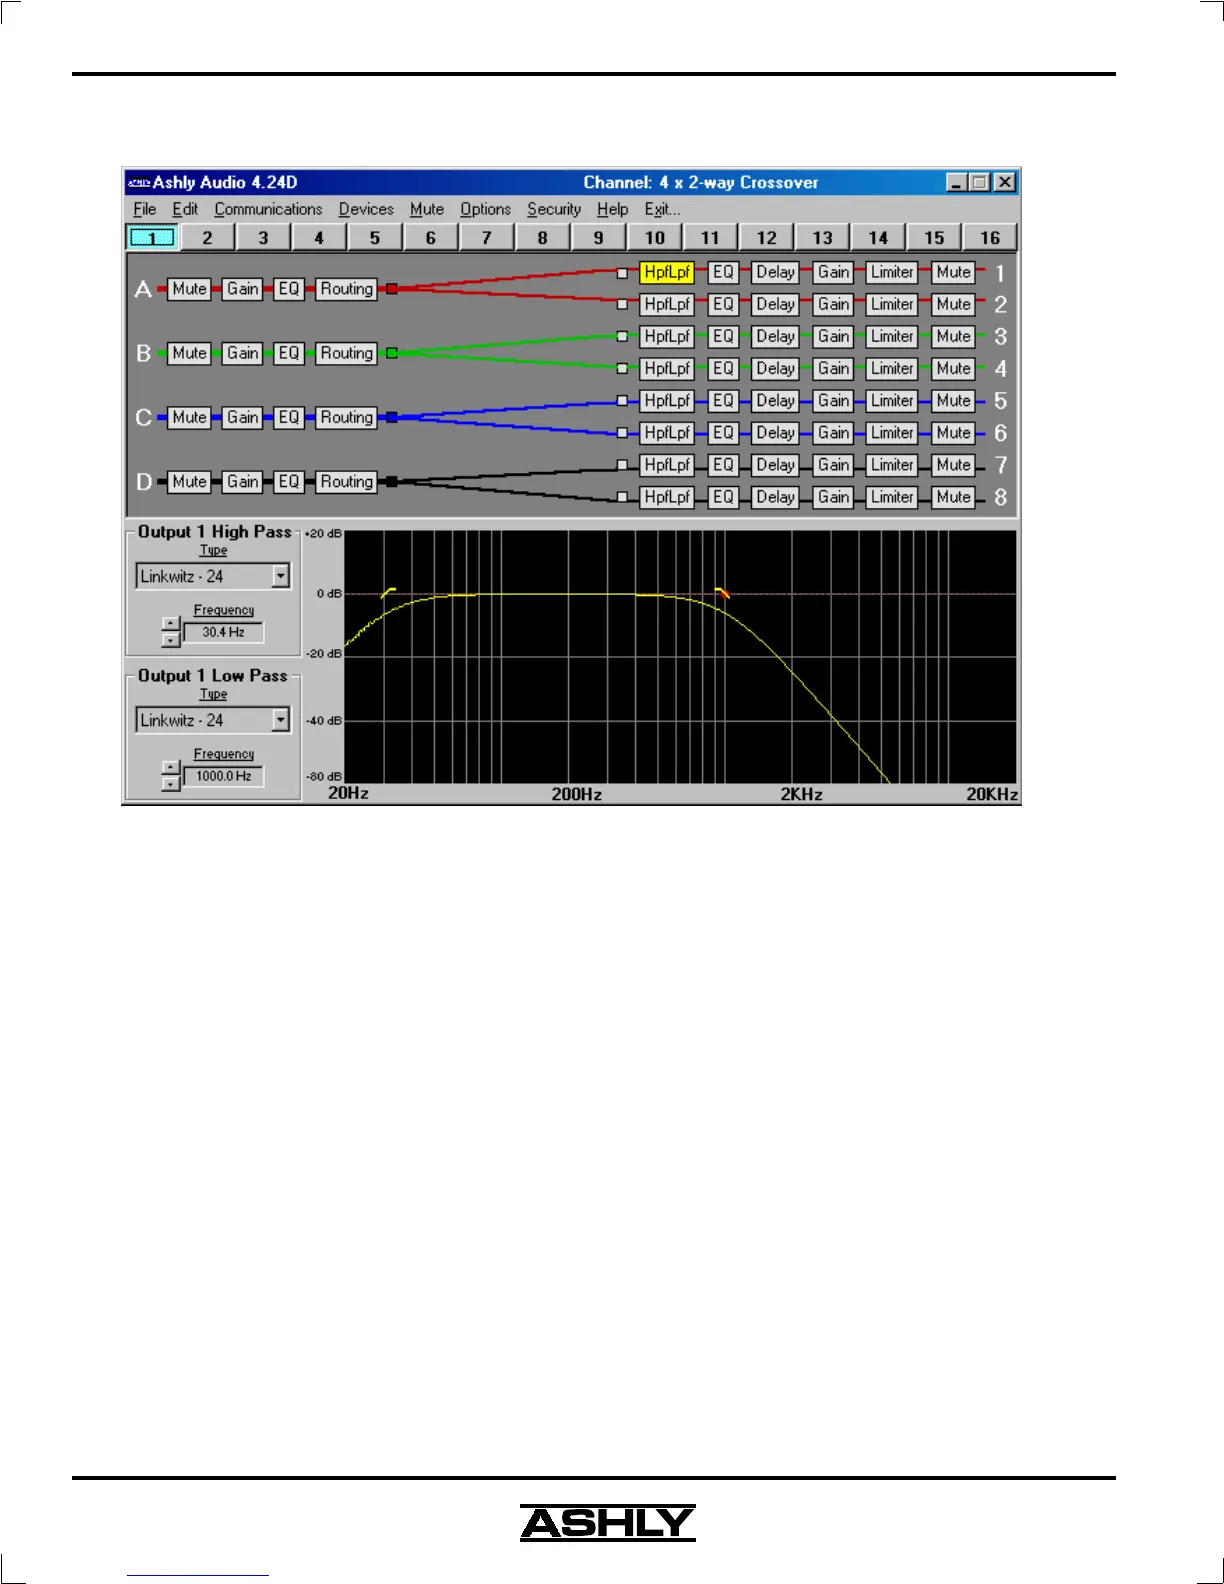The width and height of the screenshot is (1224, 1584).
Task: Click the Exit menu item
Action: 662,209
